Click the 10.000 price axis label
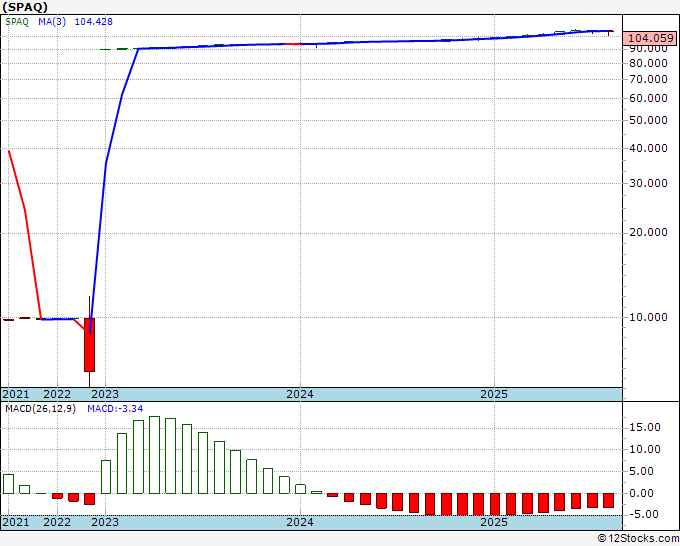The image size is (680, 546). (x=648, y=317)
